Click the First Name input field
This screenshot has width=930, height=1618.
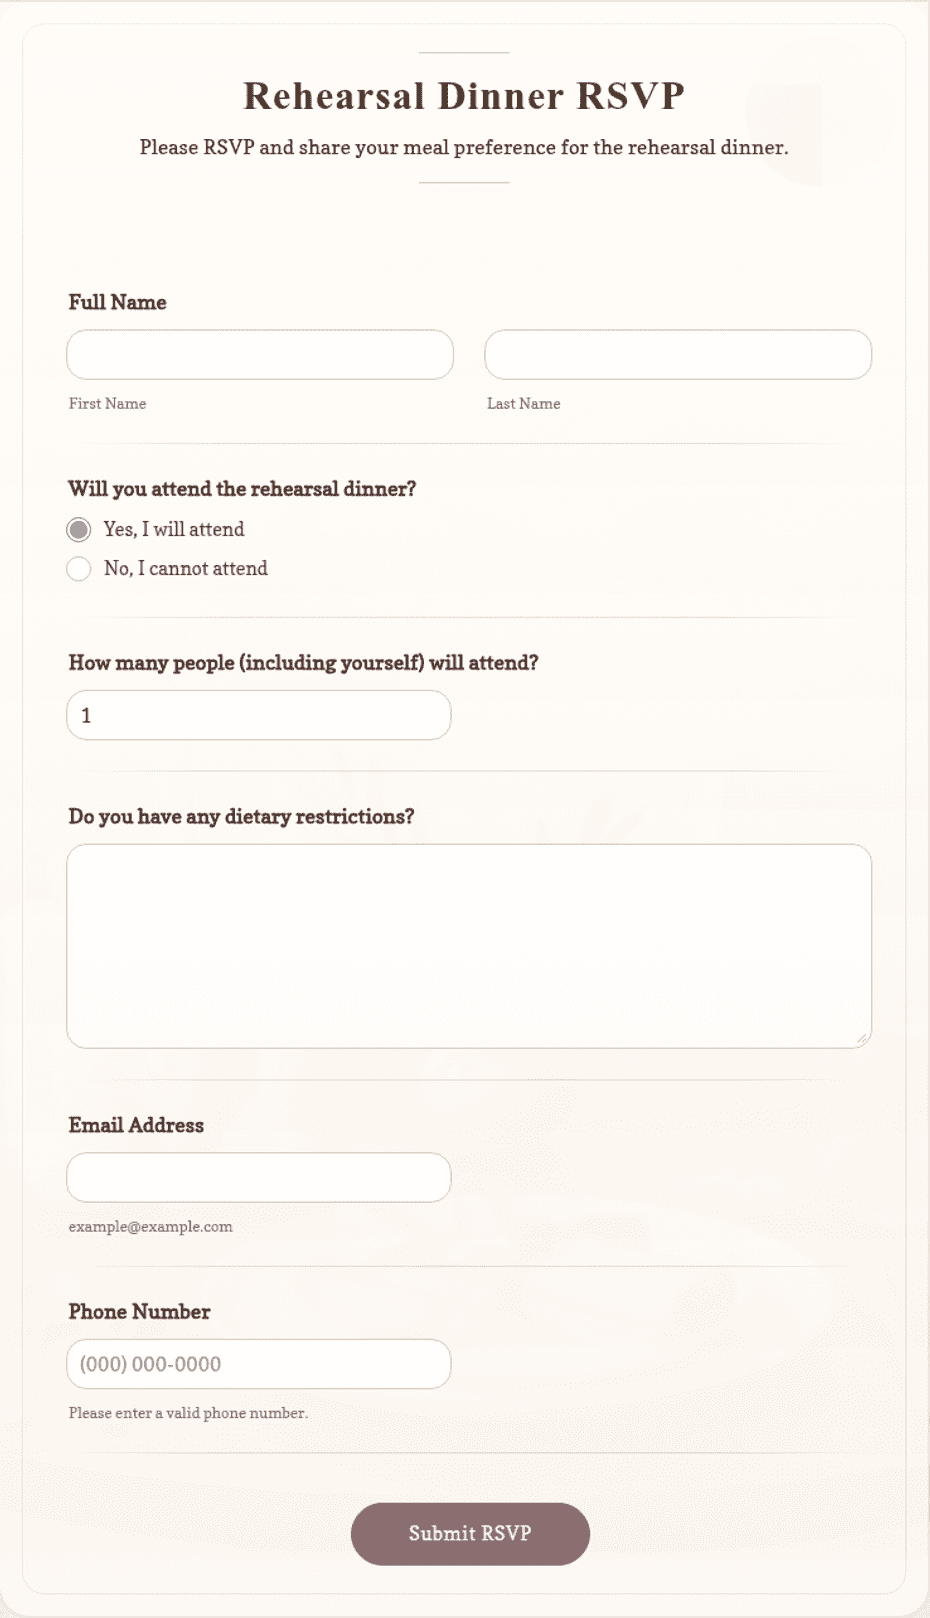click(x=260, y=355)
